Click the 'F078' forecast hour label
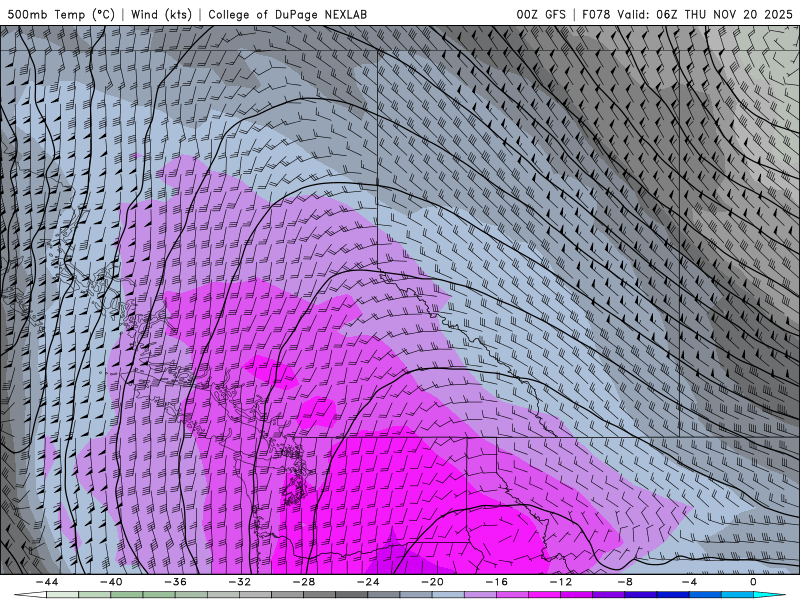 coord(596,14)
